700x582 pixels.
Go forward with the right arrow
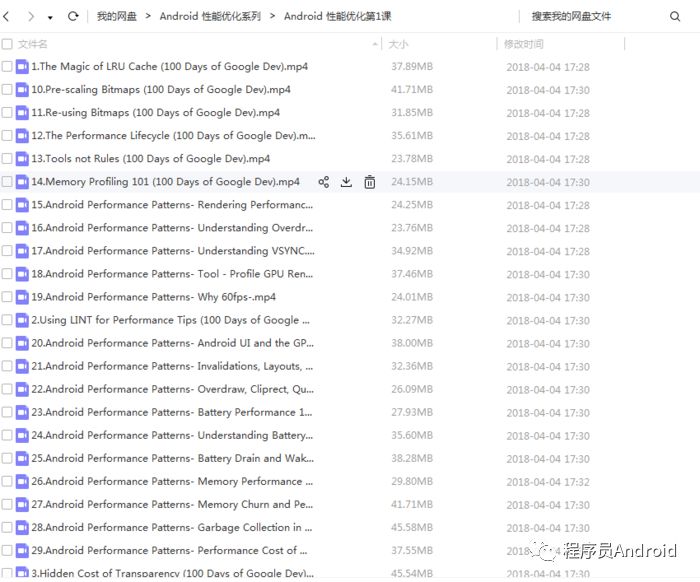pyautogui.click(x=31, y=17)
